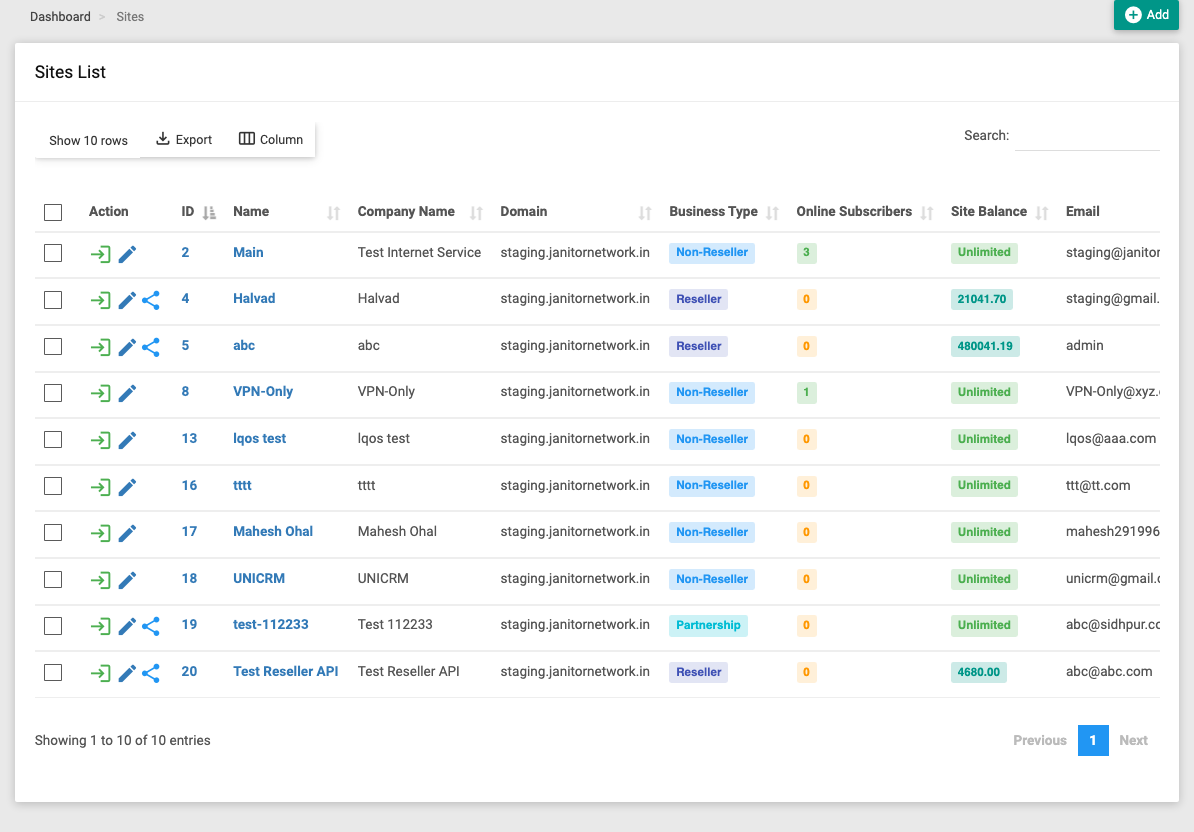Click login icon for test-112233 row
Viewport: 1194px width, 832px height.
101,626
